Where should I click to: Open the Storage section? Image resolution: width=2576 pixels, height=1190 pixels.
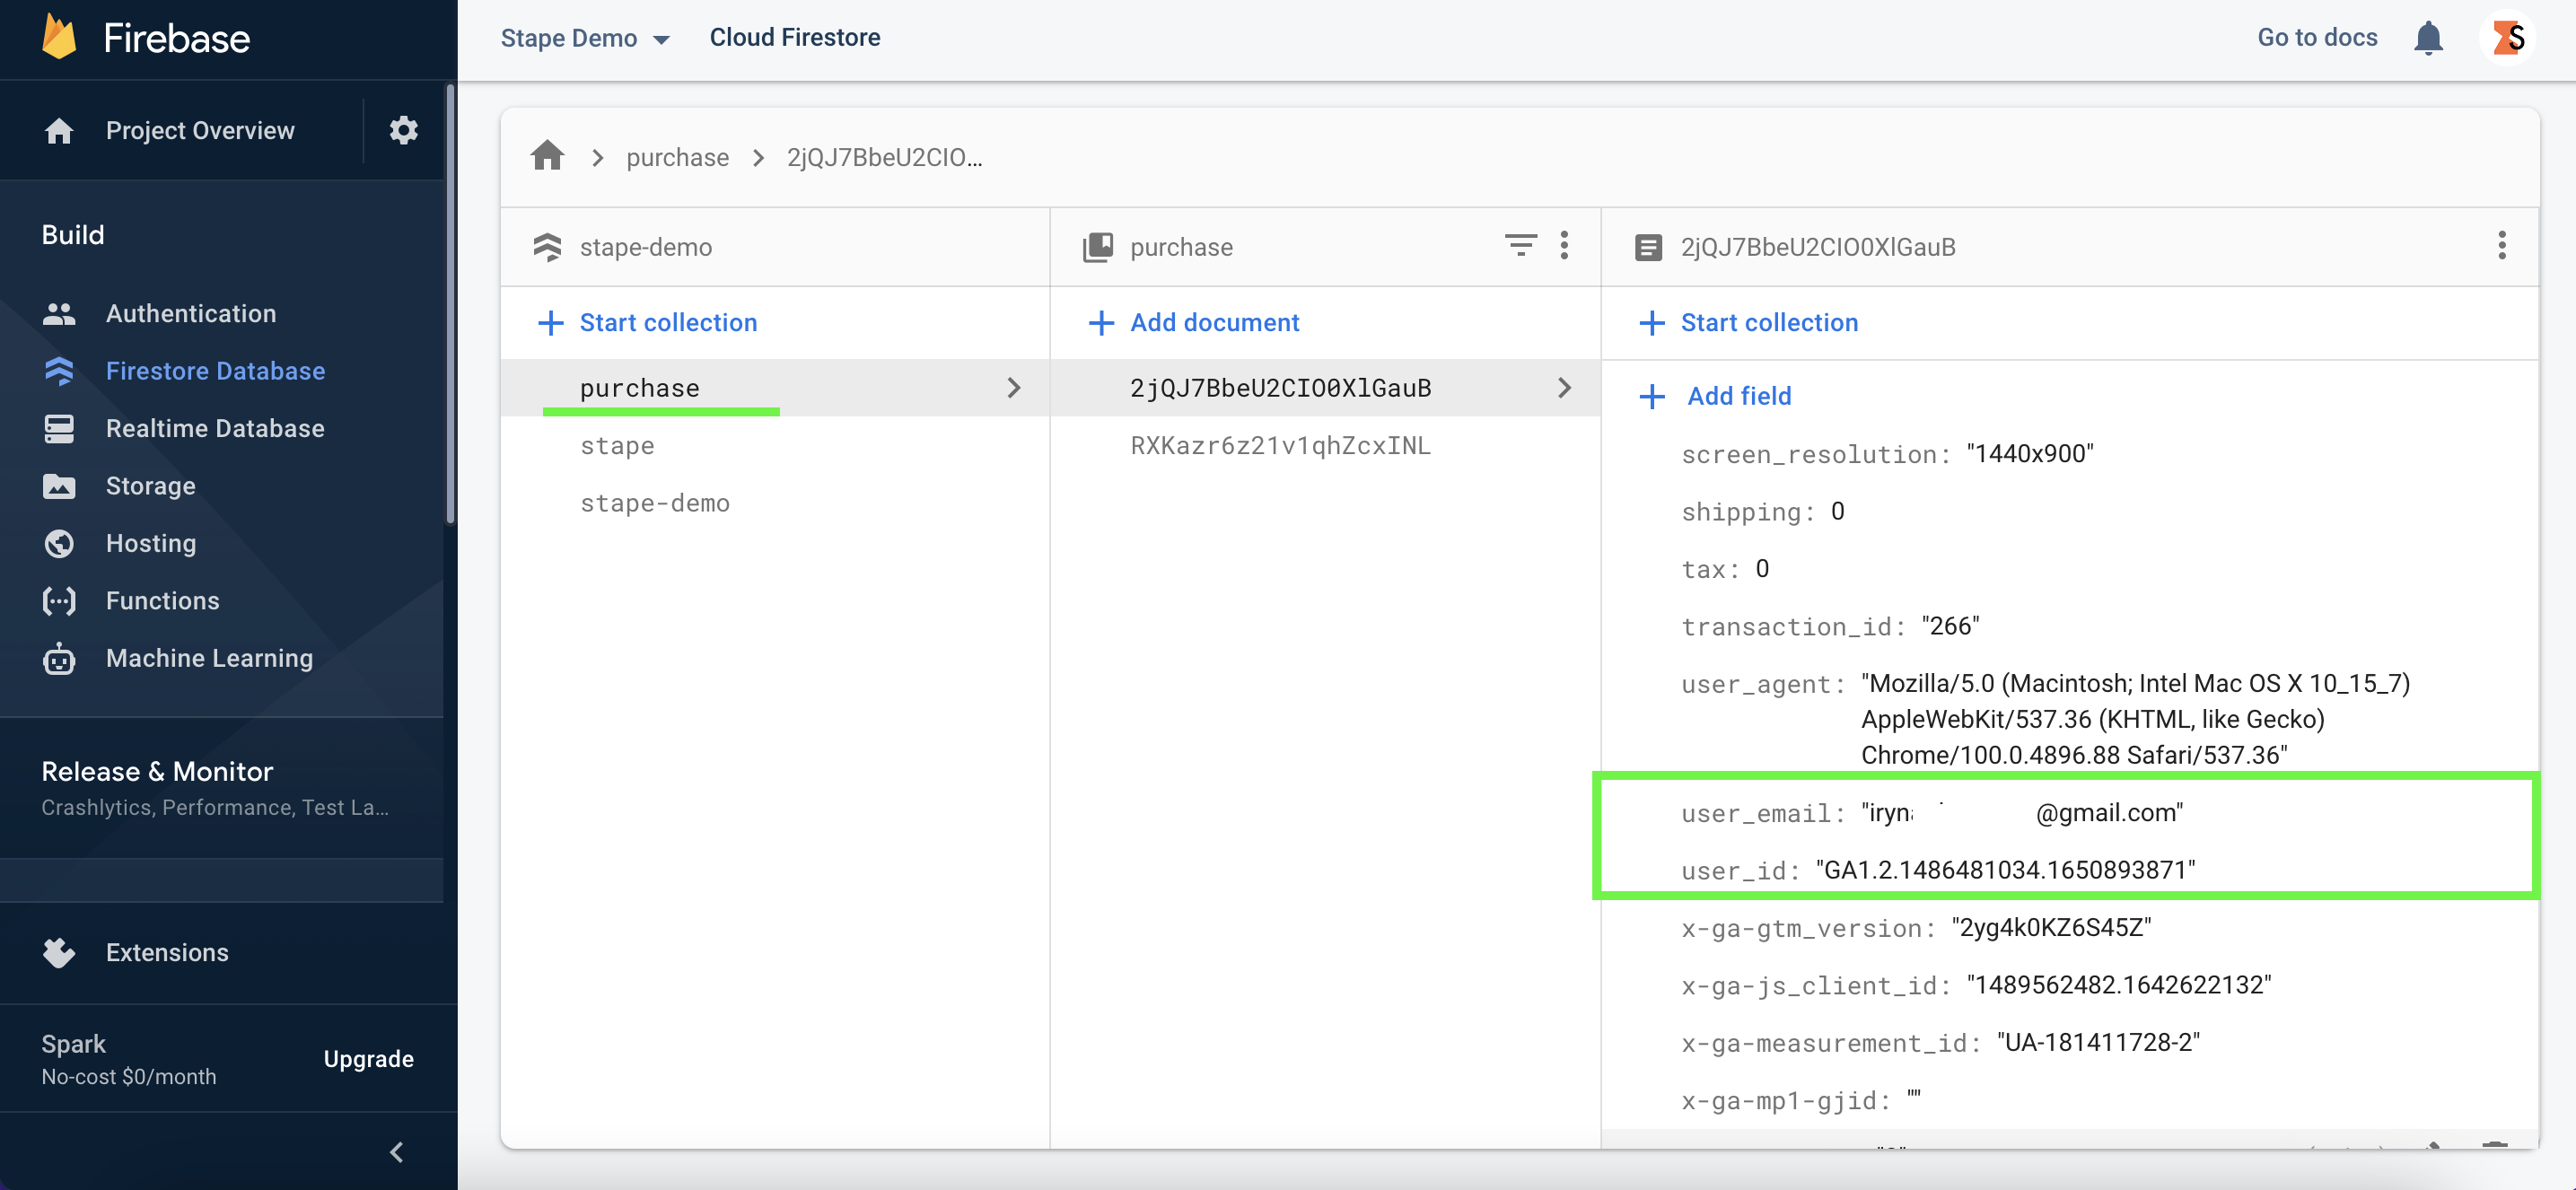(150, 486)
